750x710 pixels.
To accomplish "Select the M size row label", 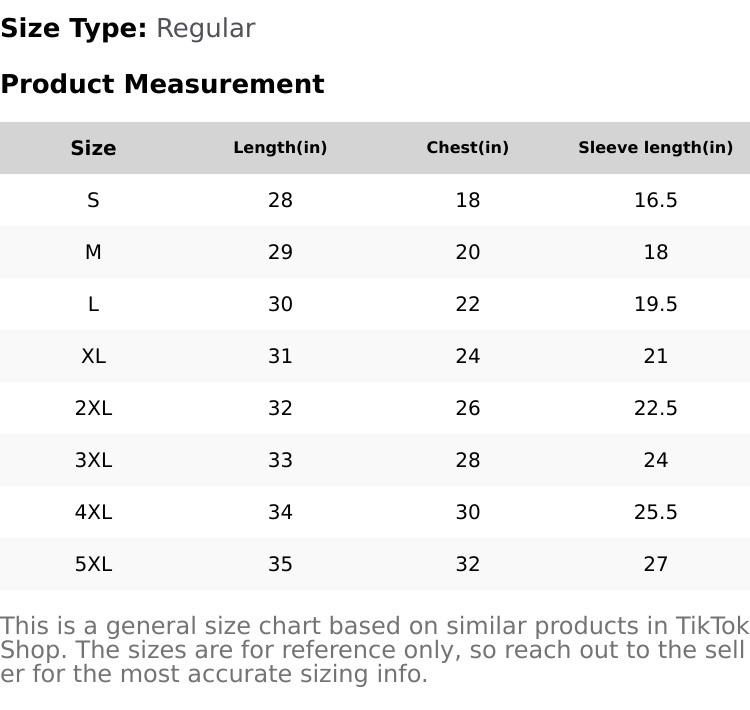I will pyautogui.click(x=93, y=252).
